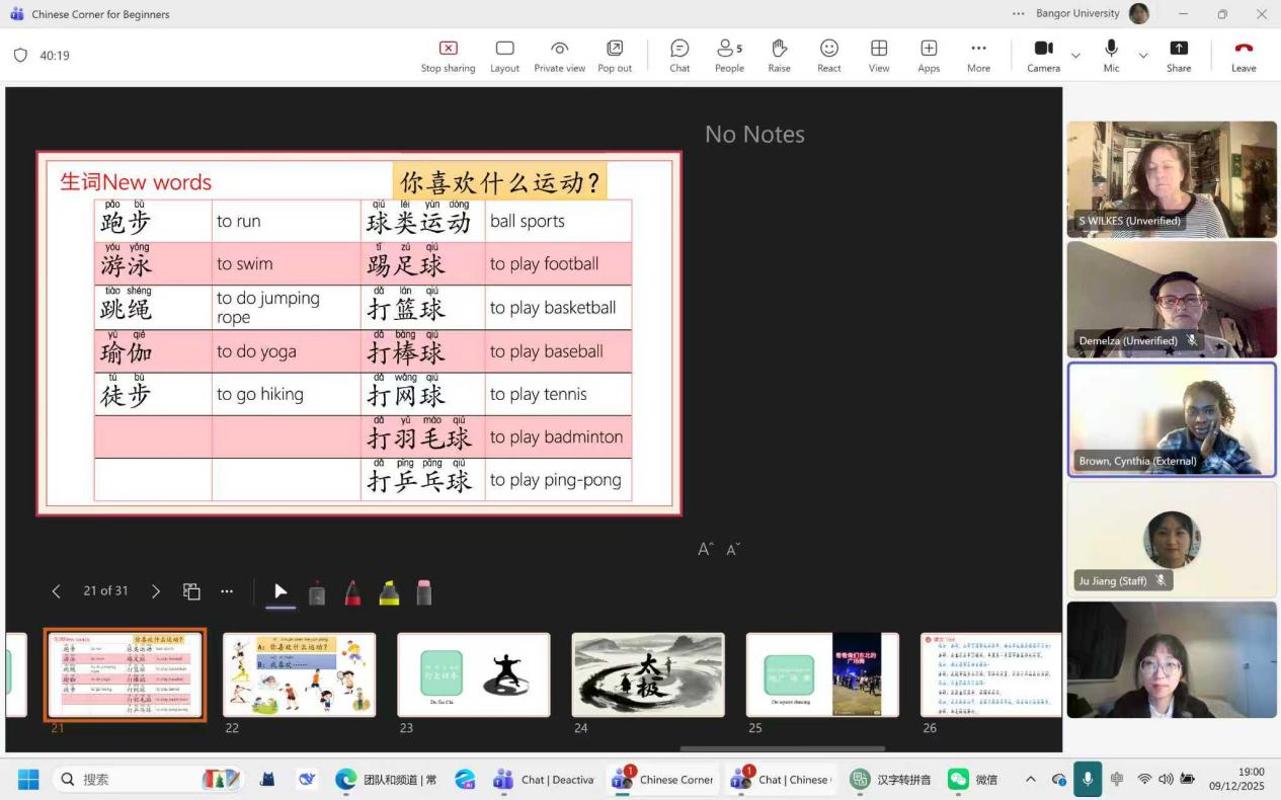Show the People participants list

point(728,55)
